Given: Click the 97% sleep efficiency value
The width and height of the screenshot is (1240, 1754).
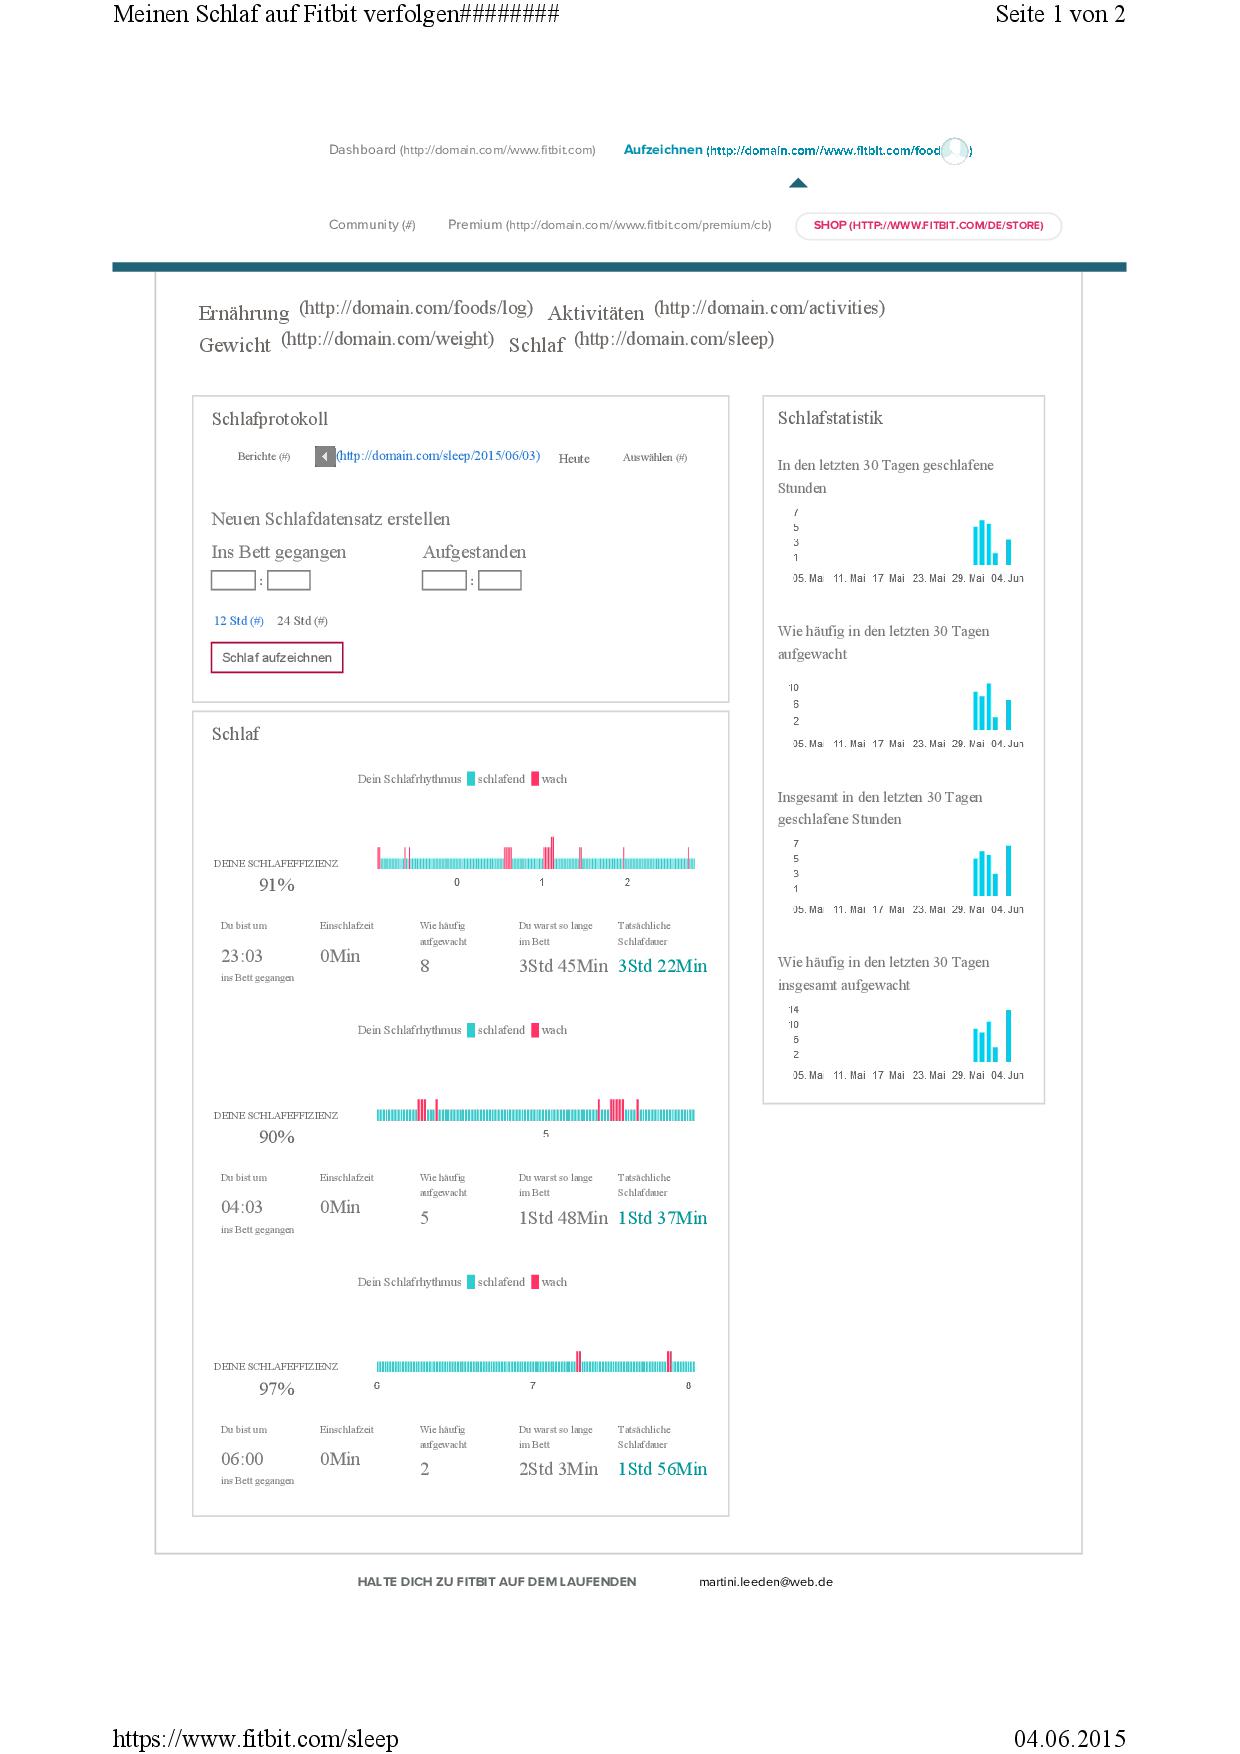Looking at the screenshot, I should click(x=277, y=1389).
